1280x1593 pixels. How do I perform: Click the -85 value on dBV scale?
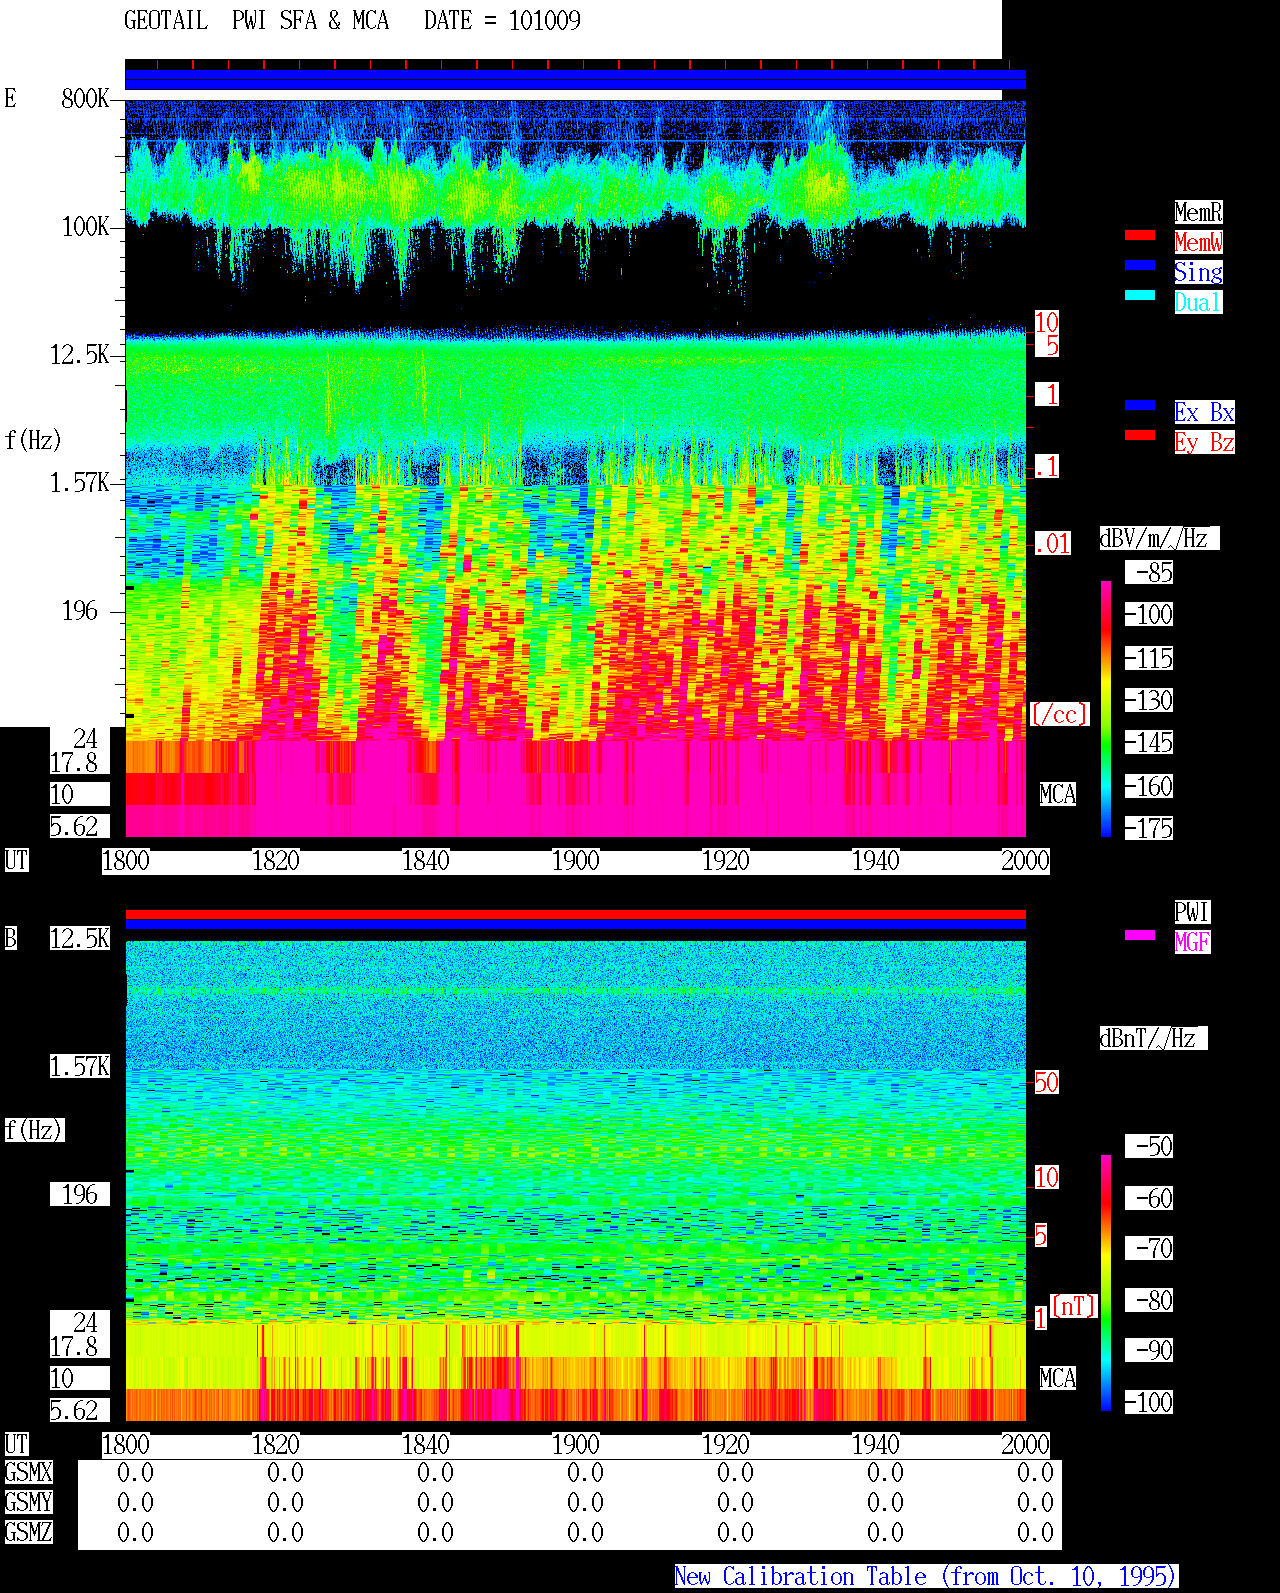1149,573
